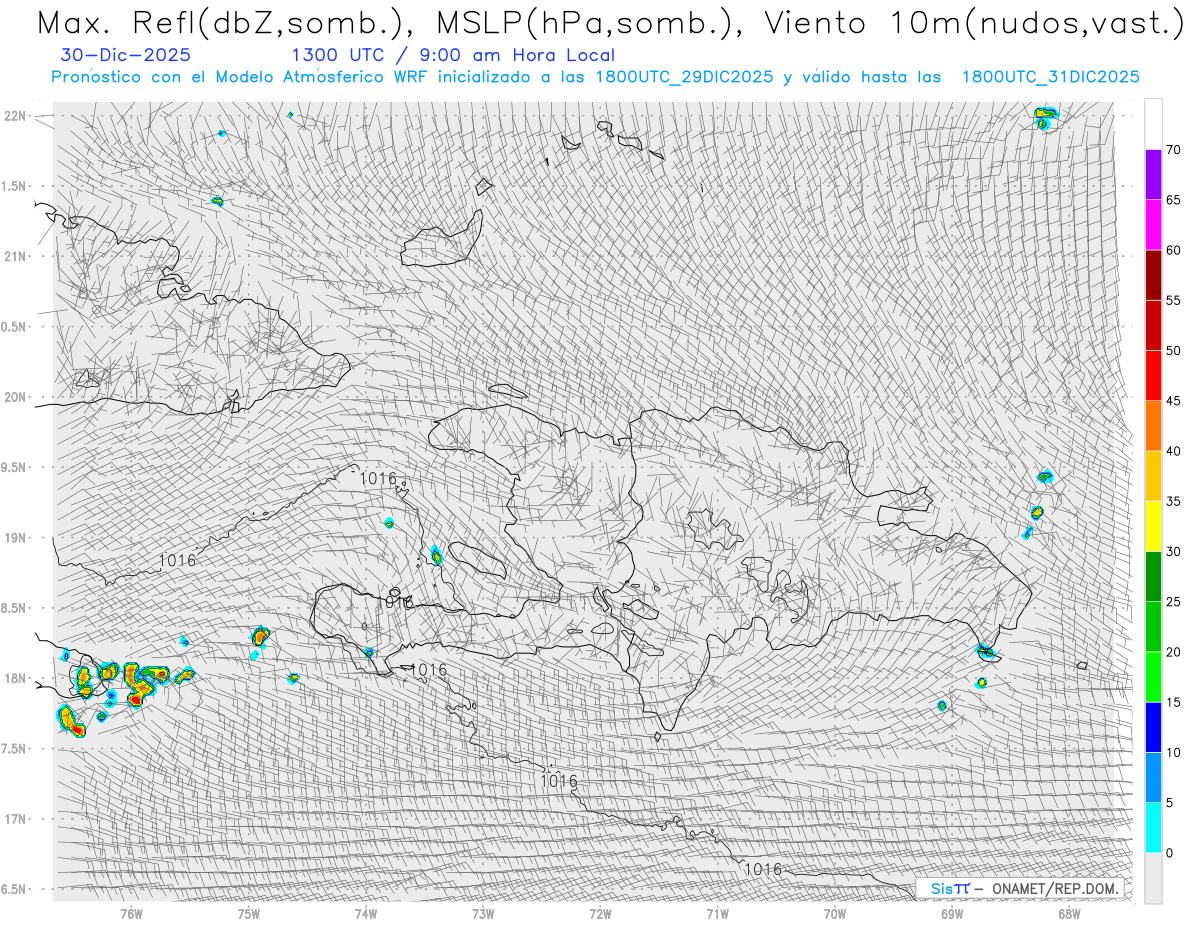Click the '8.5N' latitude label
1200x927 pixels.
tap(15, 608)
